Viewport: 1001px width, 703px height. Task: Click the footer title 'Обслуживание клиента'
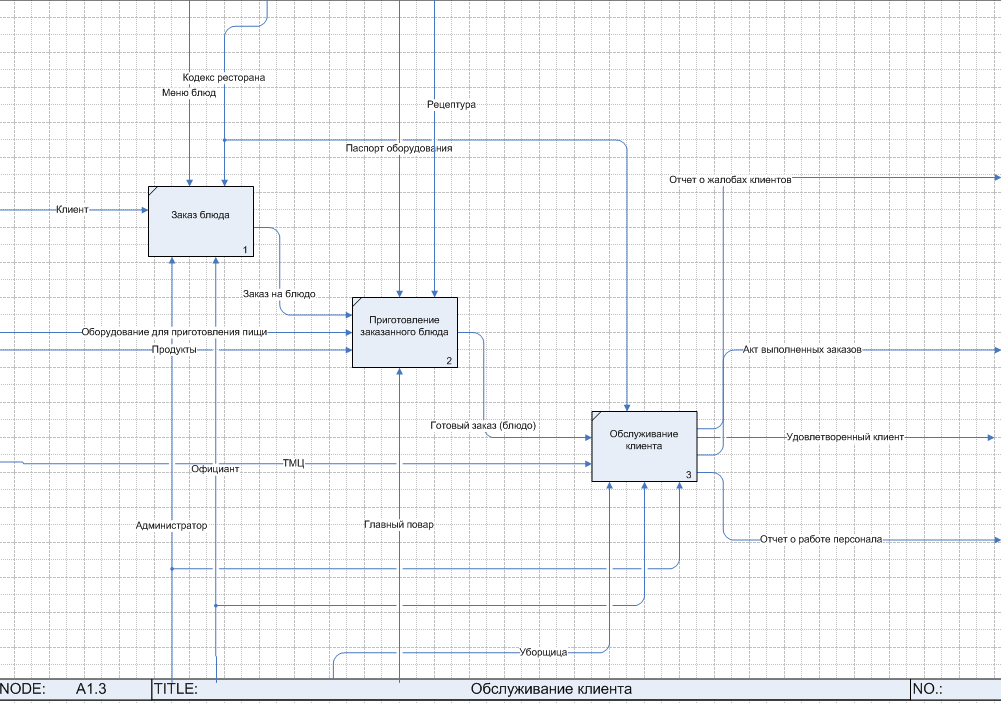tap(552, 690)
